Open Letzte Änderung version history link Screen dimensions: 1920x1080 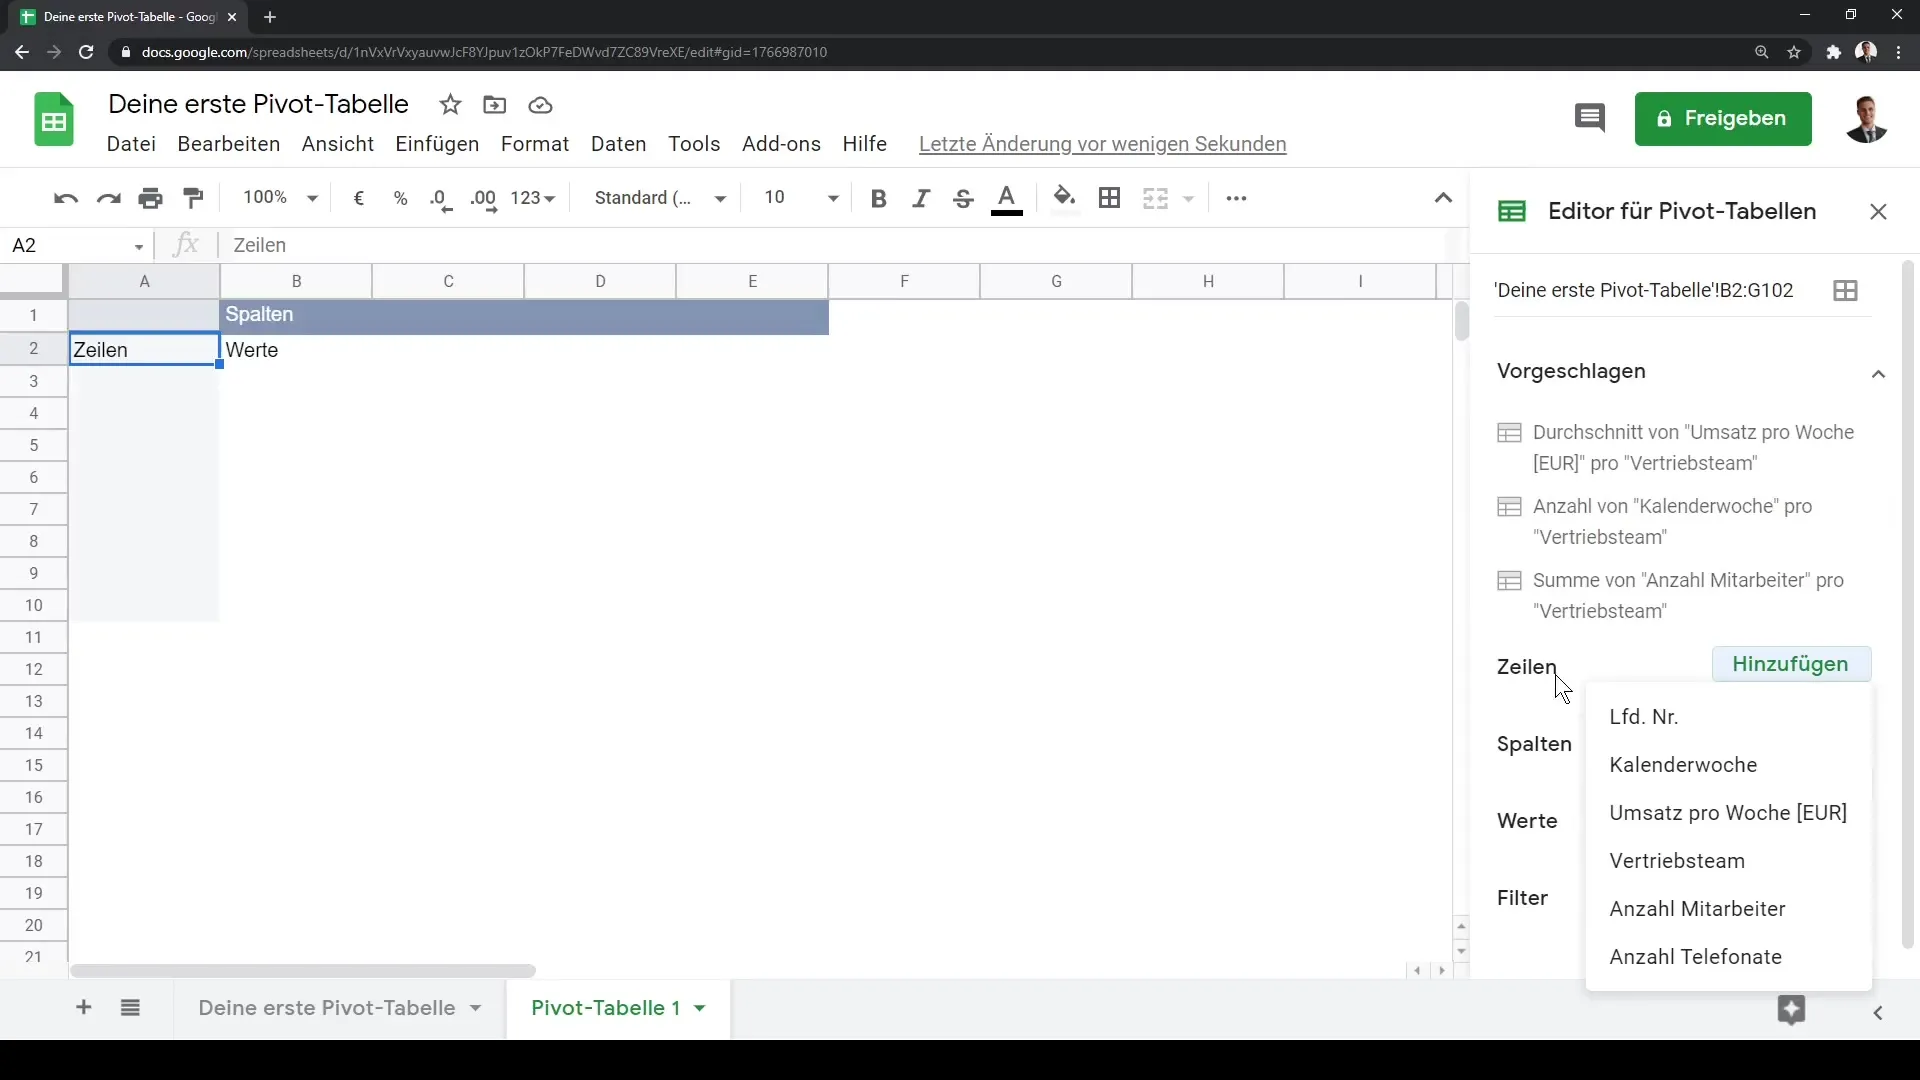(x=1102, y=144)
